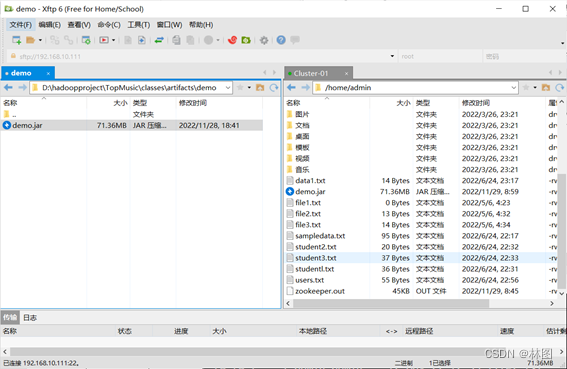Open dropdown beside the red play icon
This screenshot has width=567, height=369.
point(113,40)
